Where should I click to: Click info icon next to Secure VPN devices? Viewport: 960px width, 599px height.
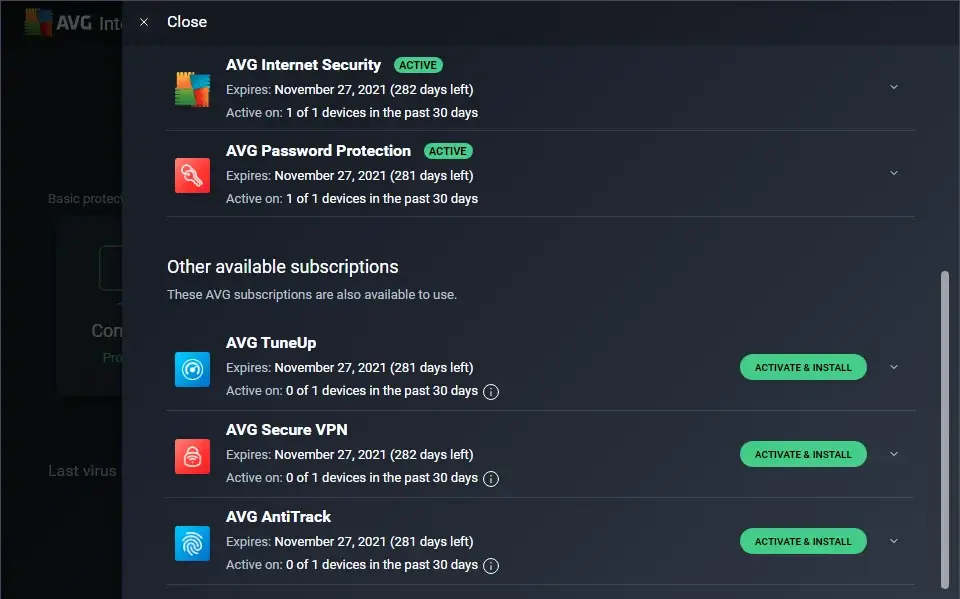pos(491,479)
